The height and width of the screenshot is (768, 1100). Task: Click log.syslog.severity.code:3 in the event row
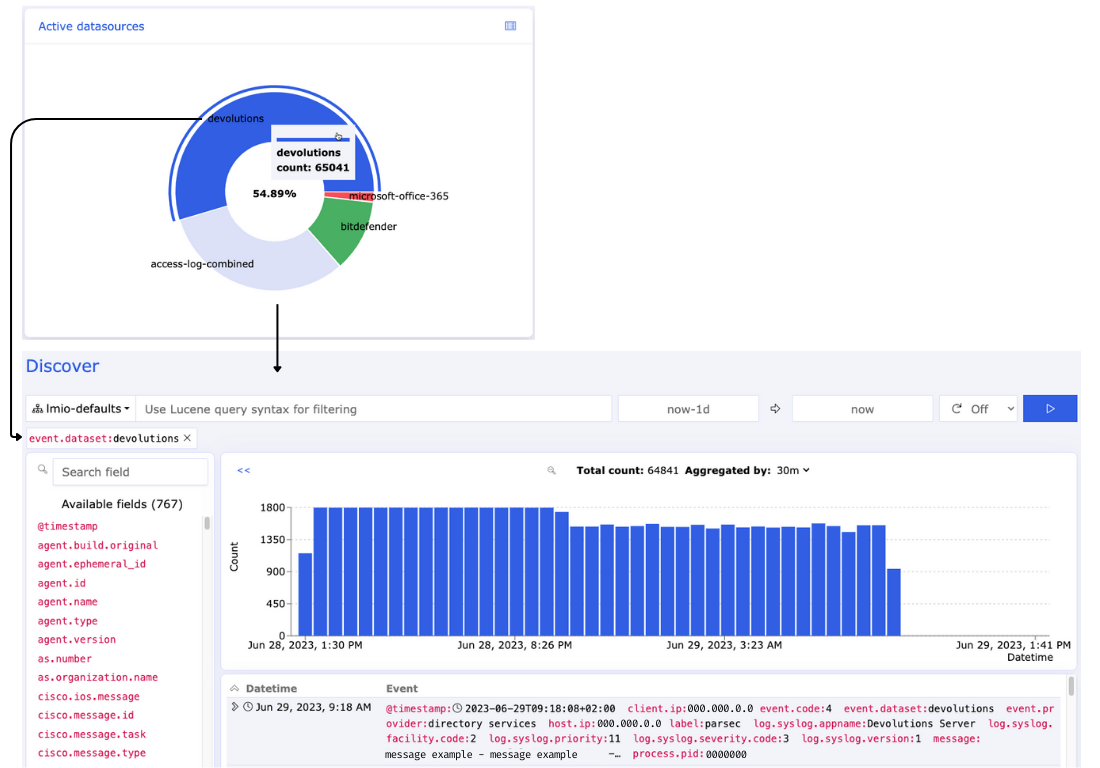click(x=711, y=739)
